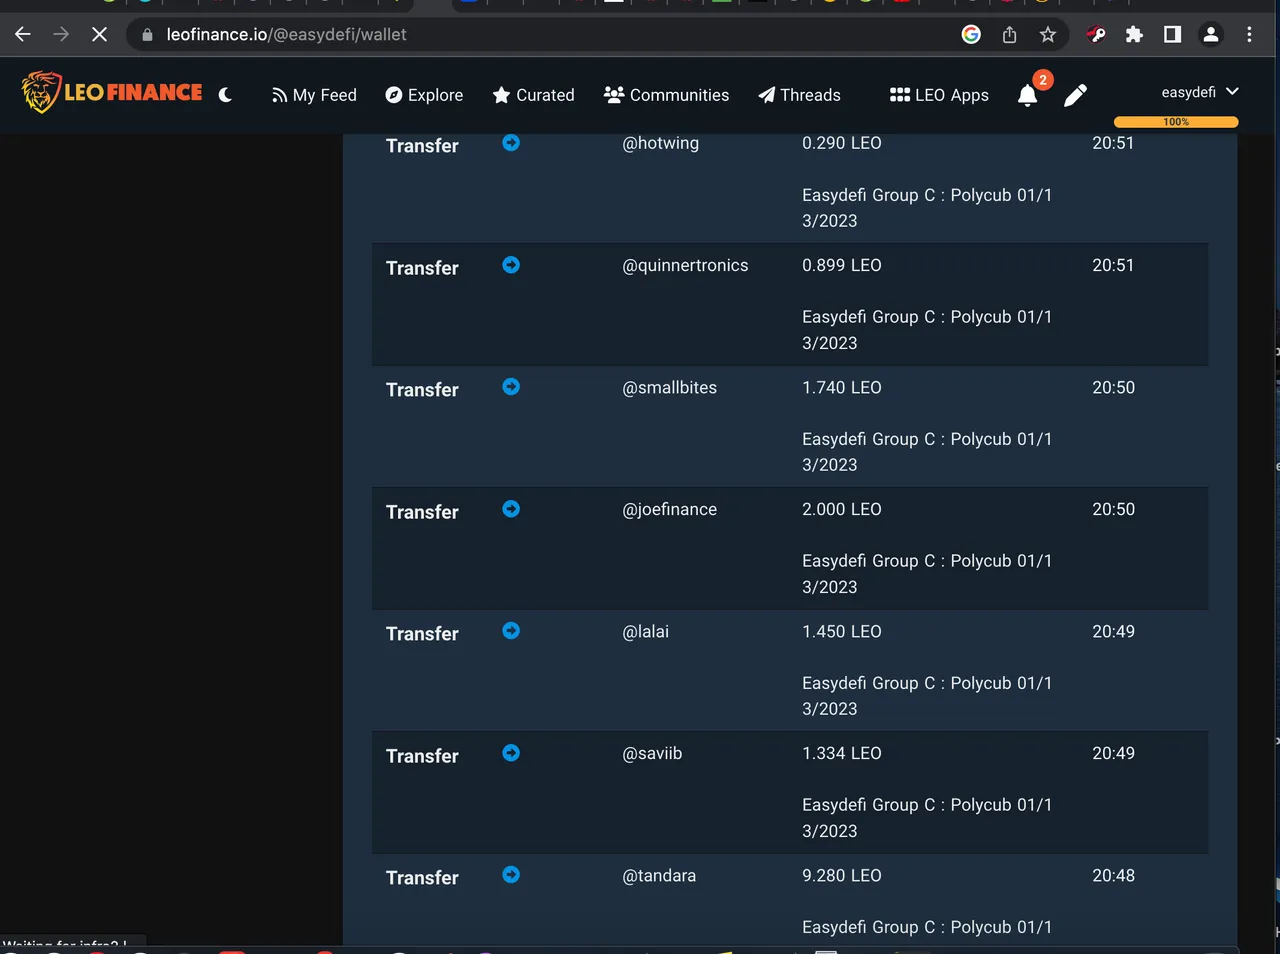This screenshot has height=954, width=1280.
Task: Bookmark this page with the star icon
Action: (x=1048, y=35)
